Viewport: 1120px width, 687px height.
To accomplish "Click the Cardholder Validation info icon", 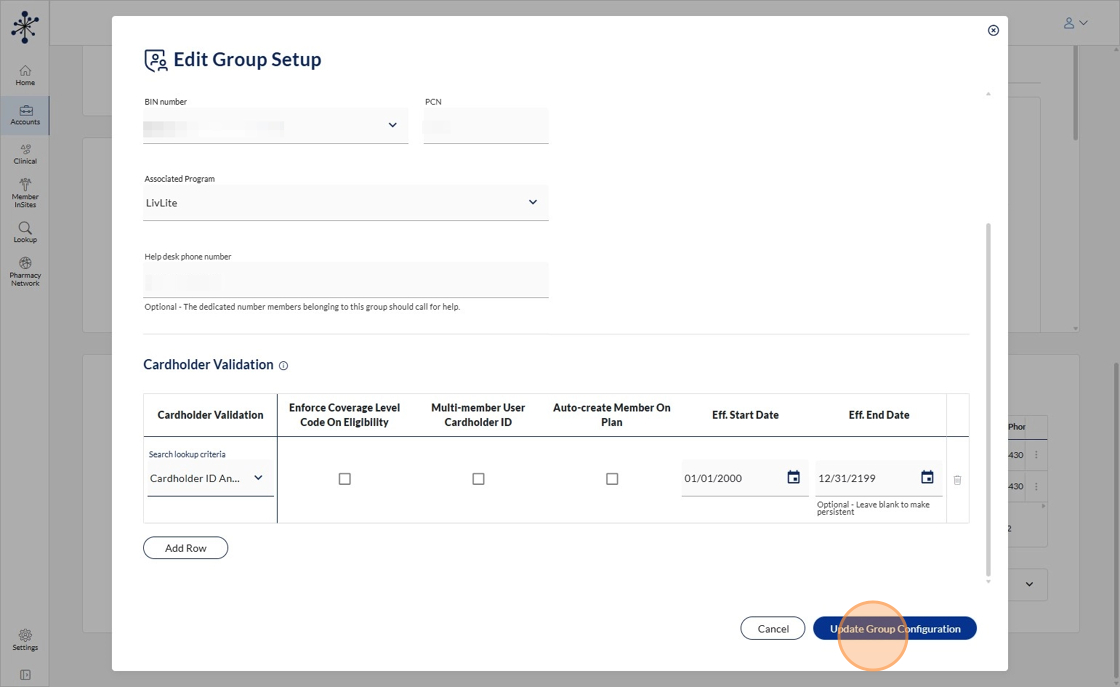I will click(x=284, y=366).
